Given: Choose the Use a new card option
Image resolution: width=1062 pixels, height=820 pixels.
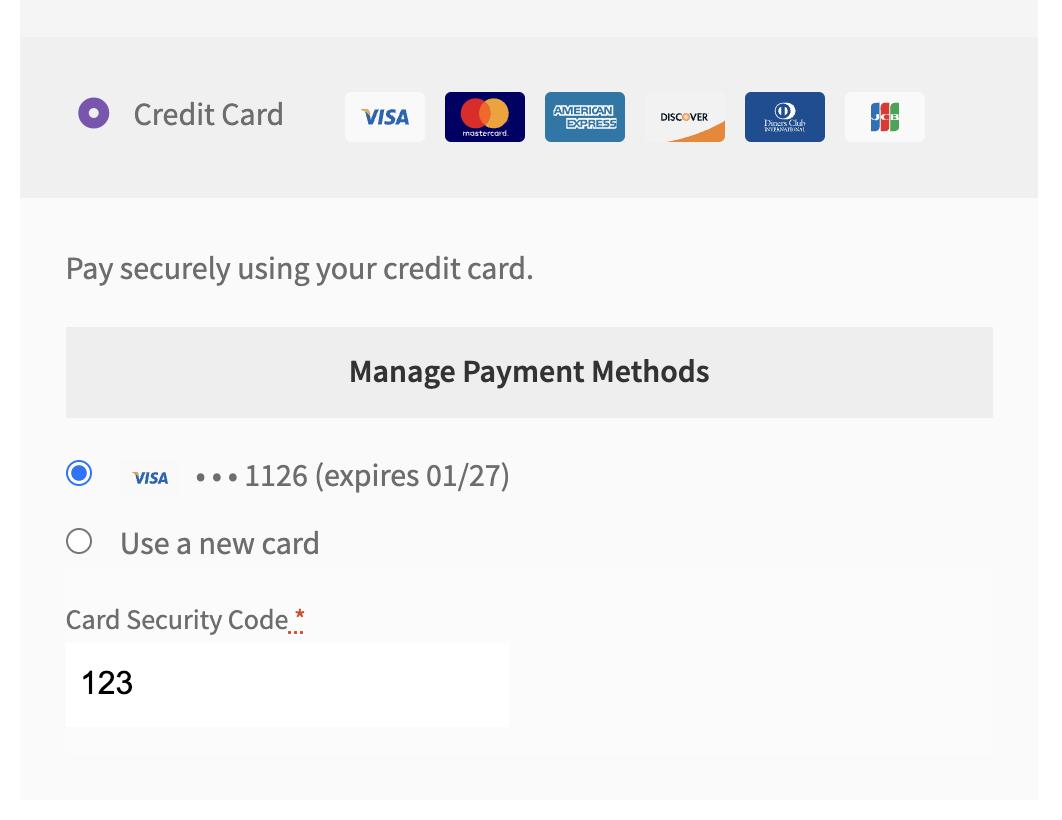Looking at the screenshot, I should pos(78,540).
